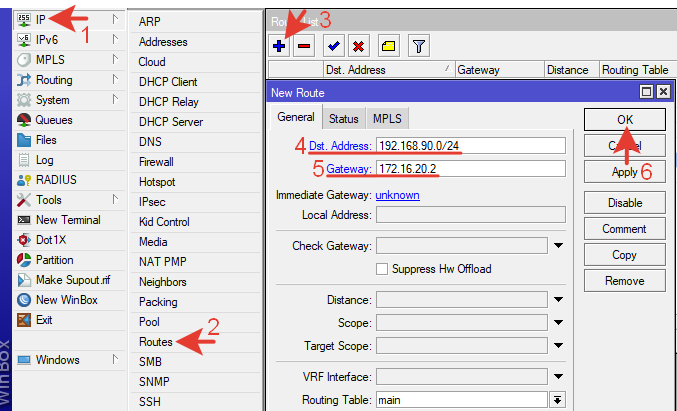Click the Local Address field
The height and width of the screenshot is (411, 677).
pos(471,215)
